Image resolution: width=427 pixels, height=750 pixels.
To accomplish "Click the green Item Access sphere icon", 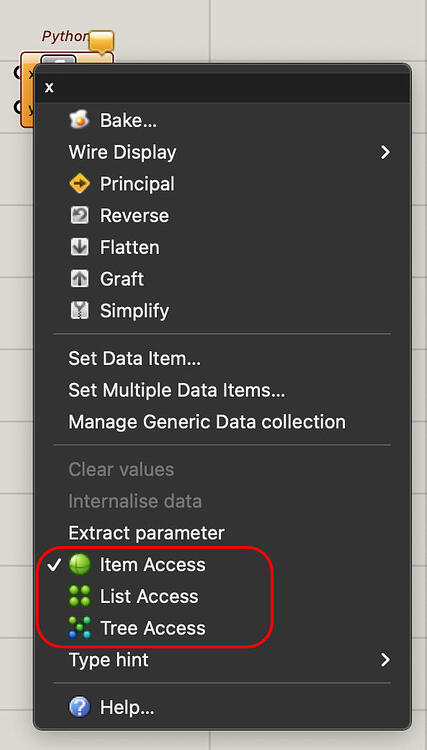I will [79, 565].
